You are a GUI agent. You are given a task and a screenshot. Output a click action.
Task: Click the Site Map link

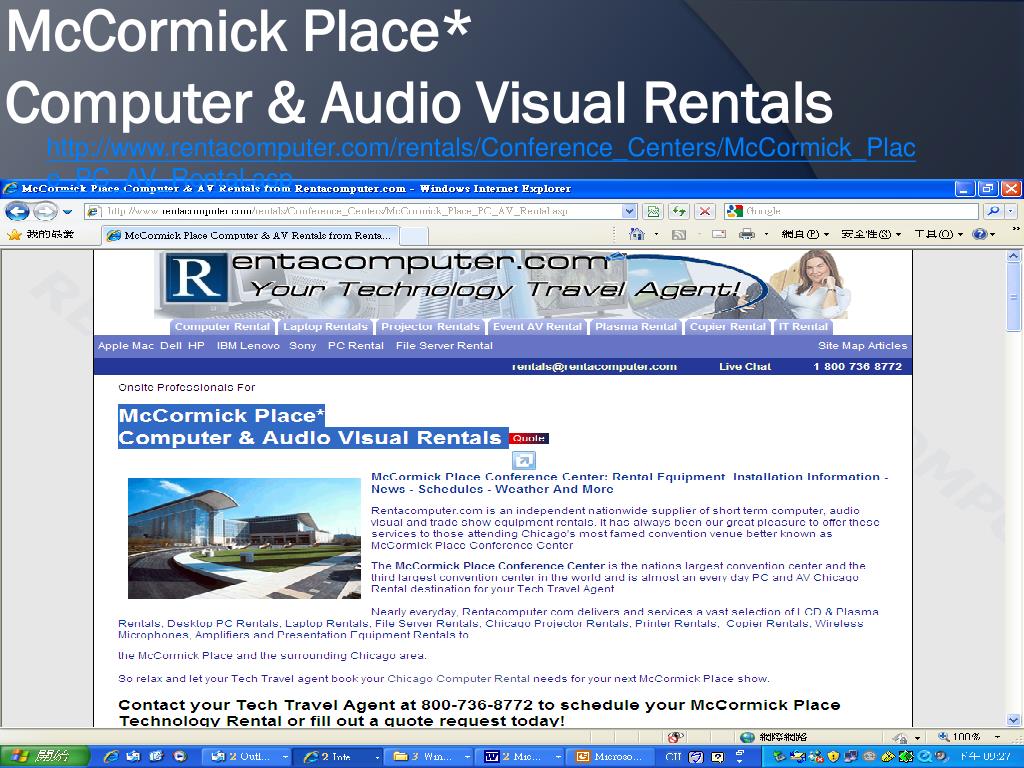click(841, 345)
